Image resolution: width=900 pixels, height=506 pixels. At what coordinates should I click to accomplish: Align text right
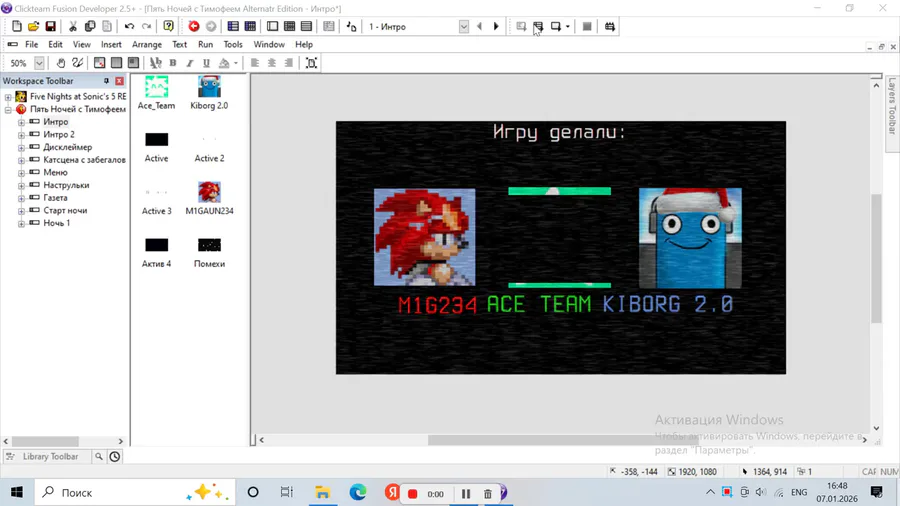(x=289, y=63)
